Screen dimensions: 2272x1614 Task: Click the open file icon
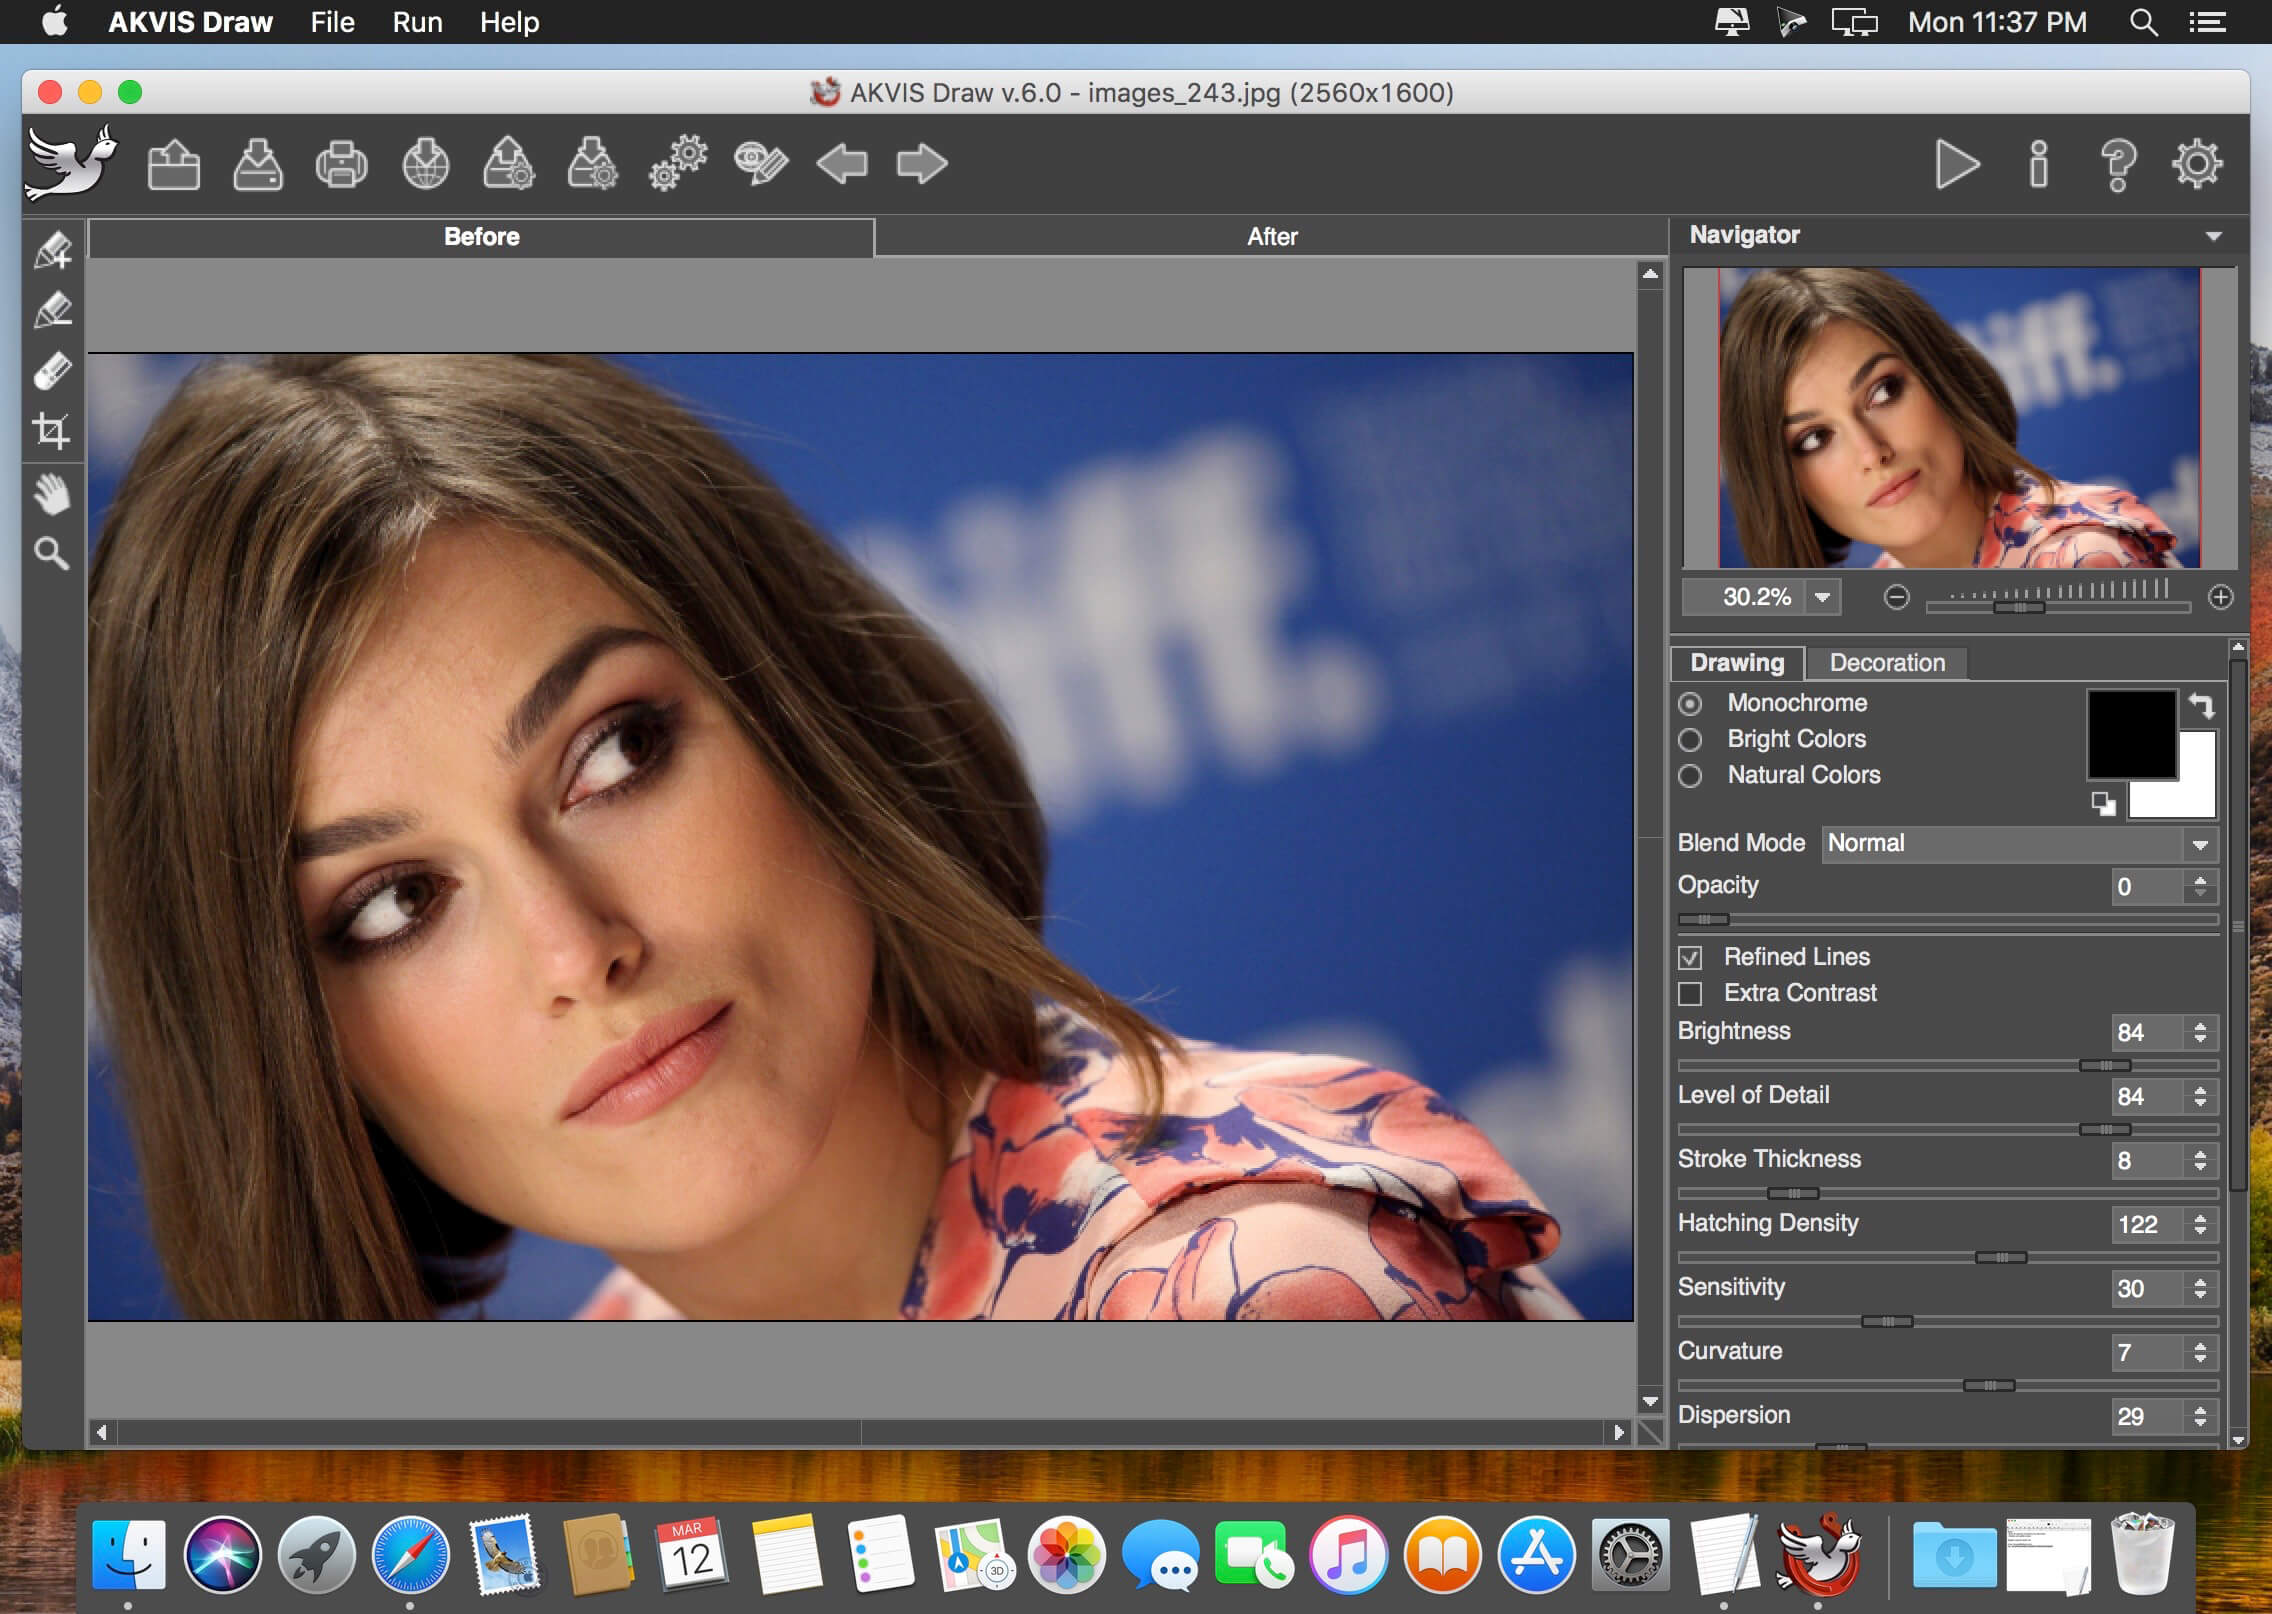173,162
